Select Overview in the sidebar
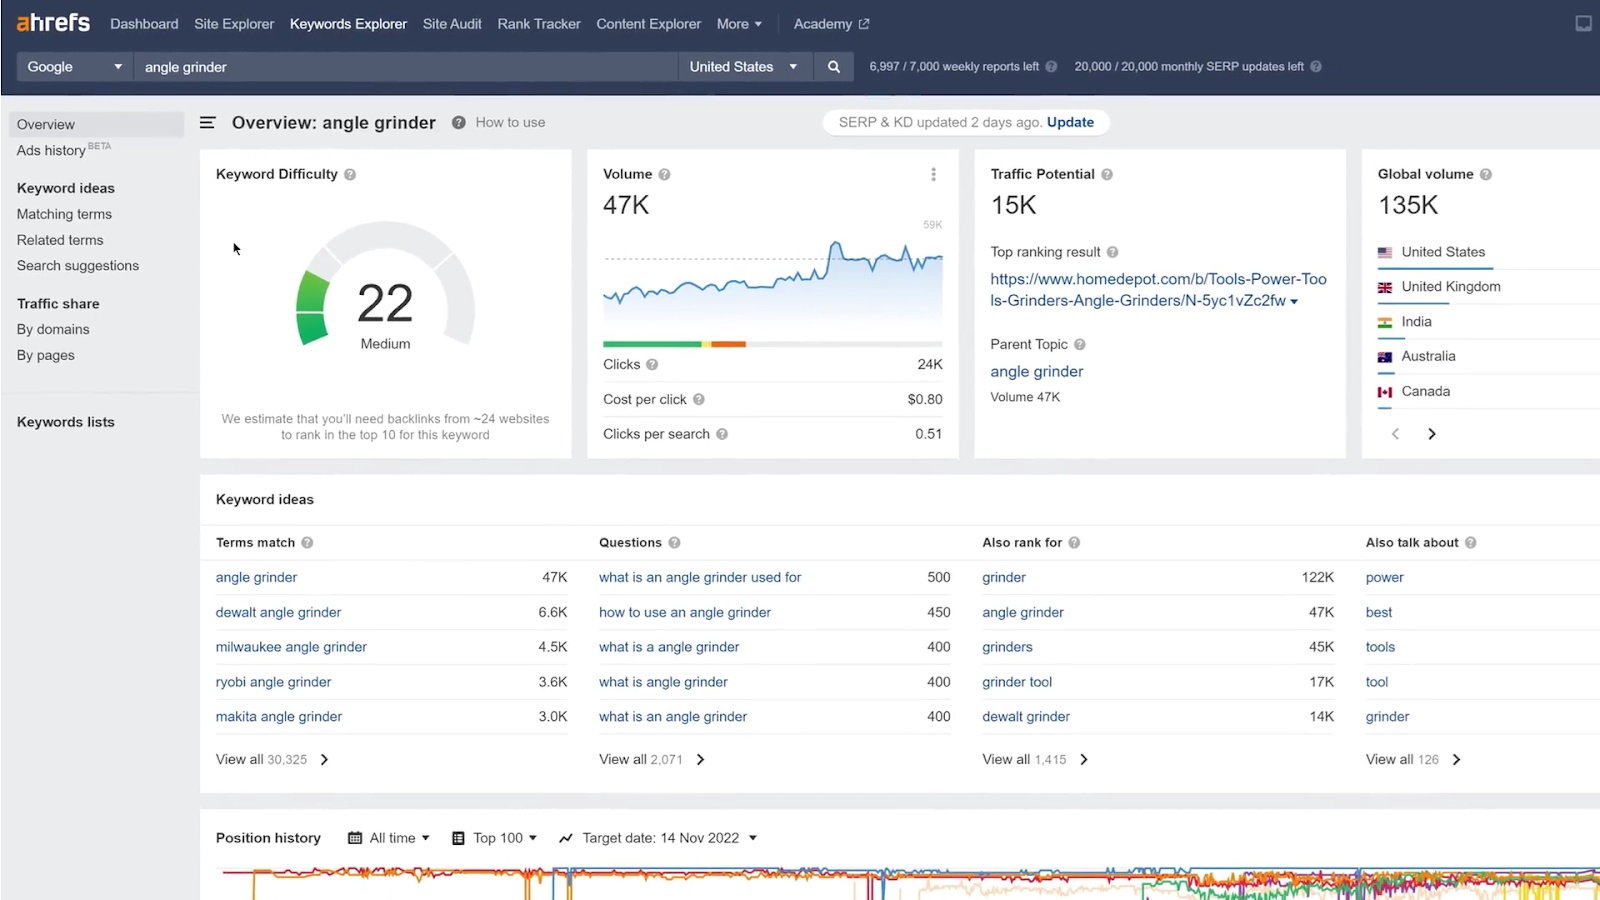The width and height of the screenshot is (1600, 900). (x=96, y=124)
